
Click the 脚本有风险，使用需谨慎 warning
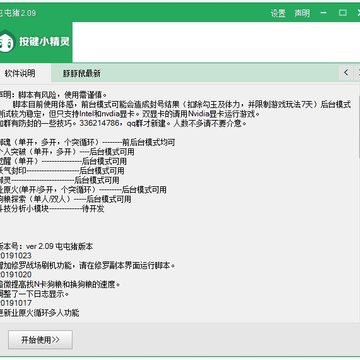click(x=63, y=95)
